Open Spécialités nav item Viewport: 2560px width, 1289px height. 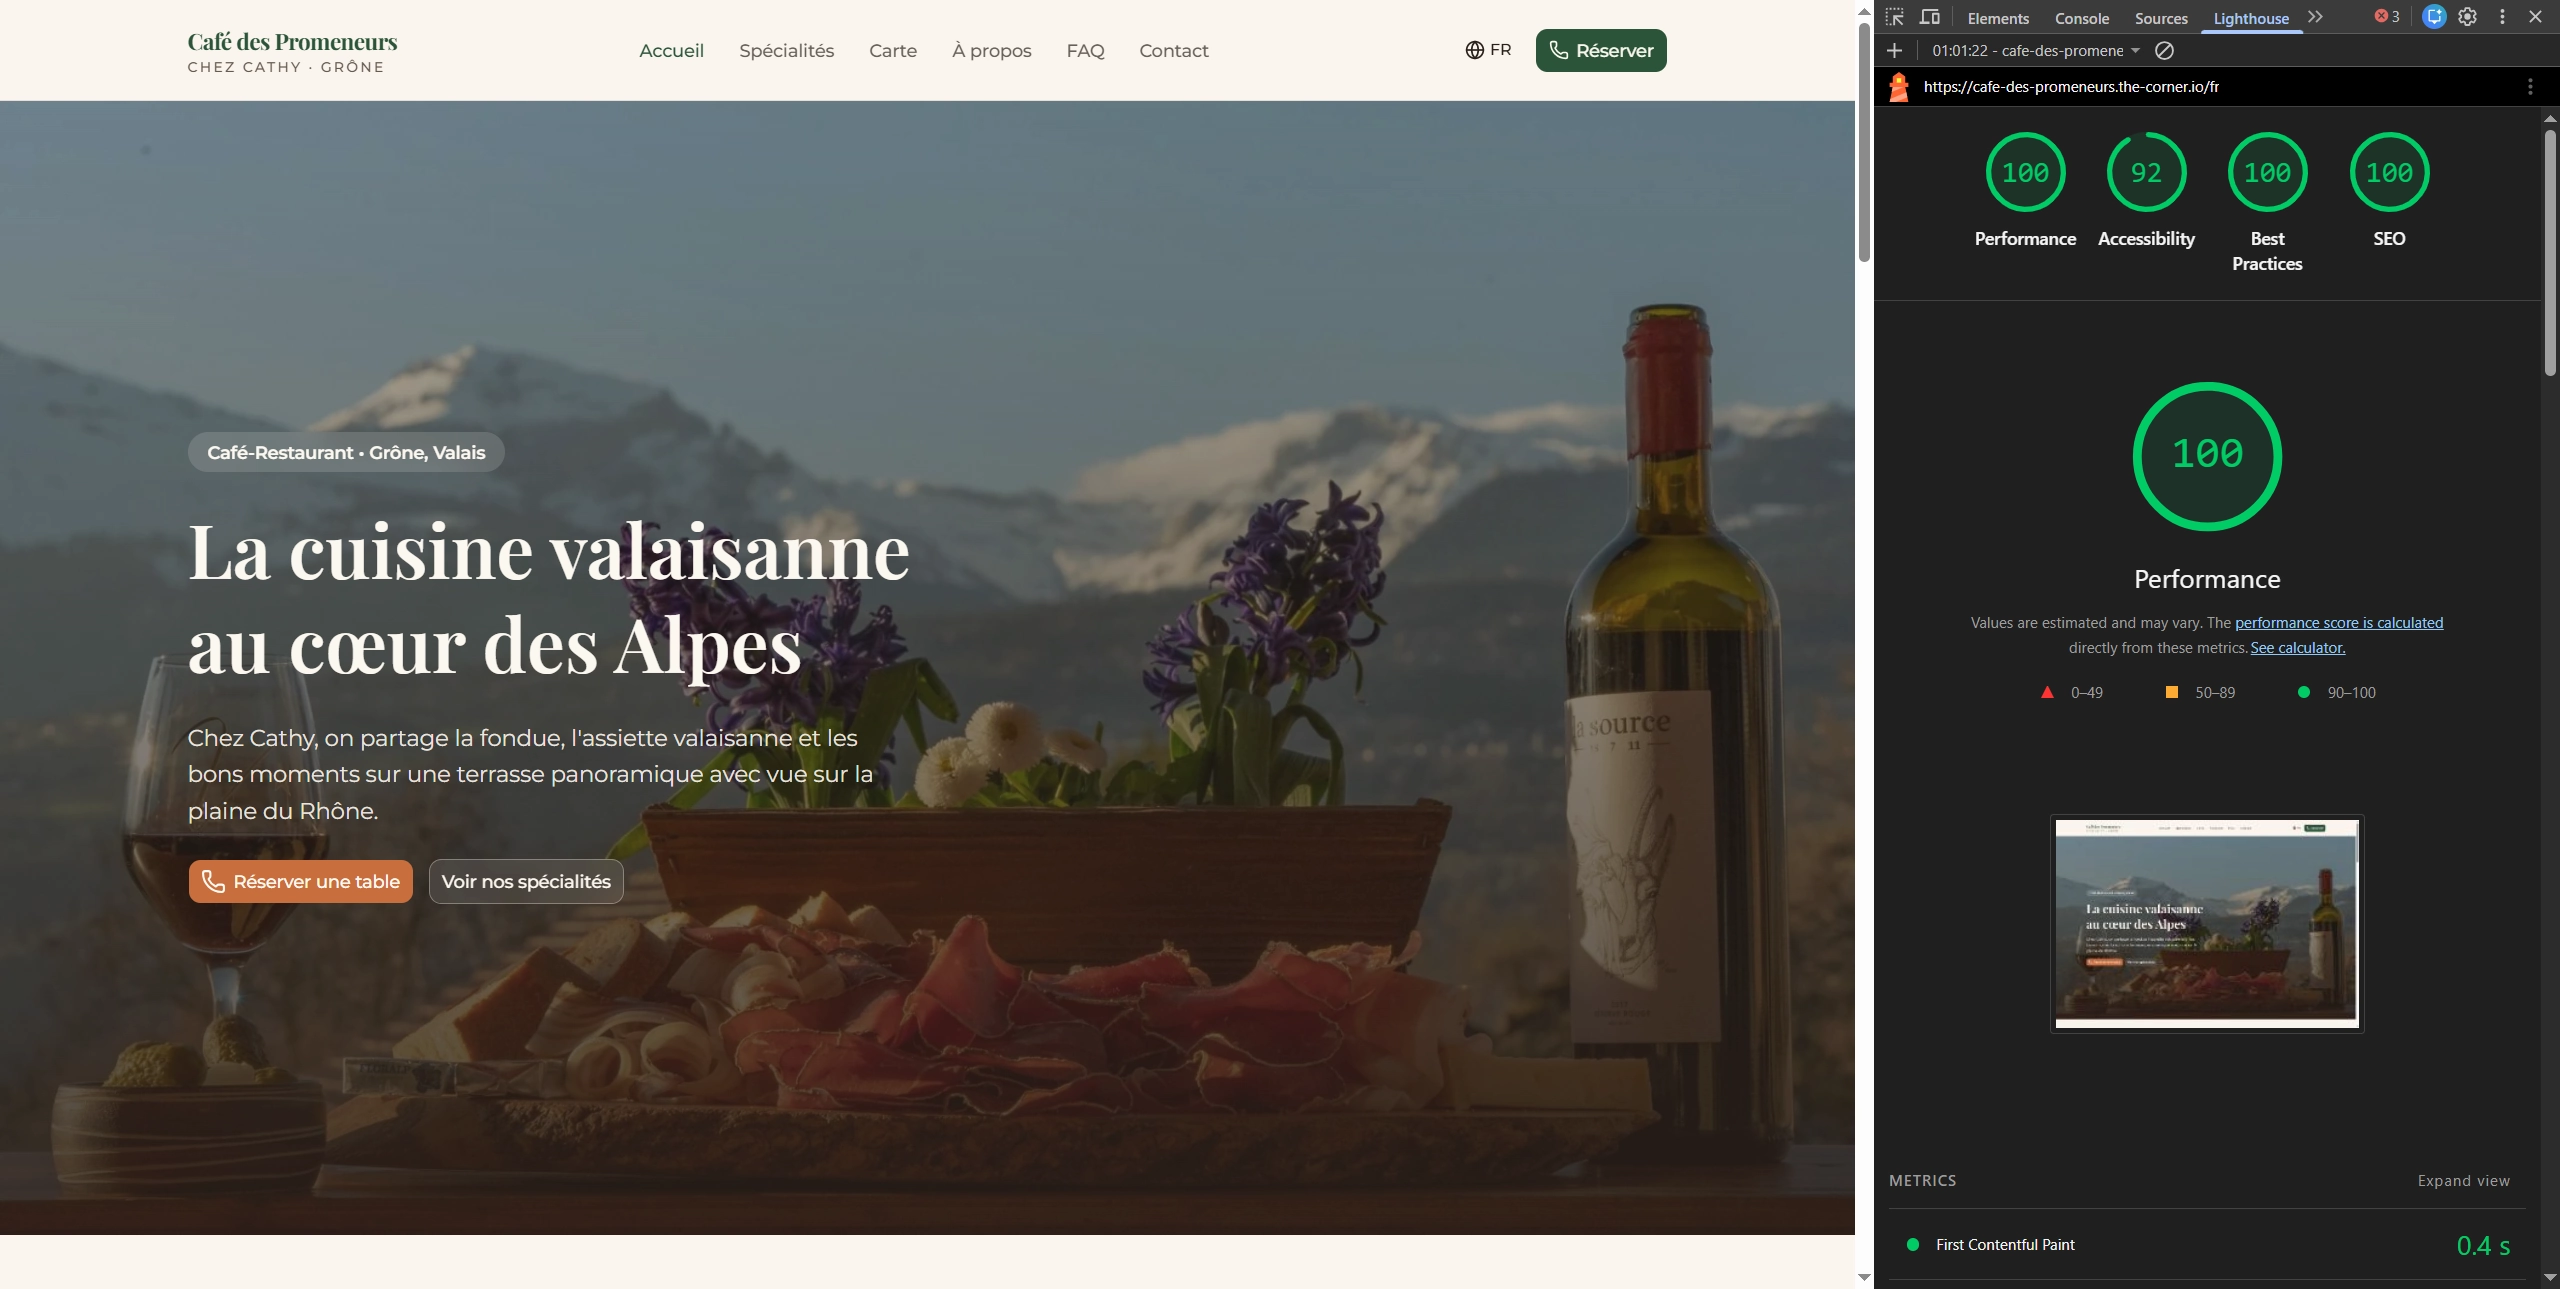786,51
